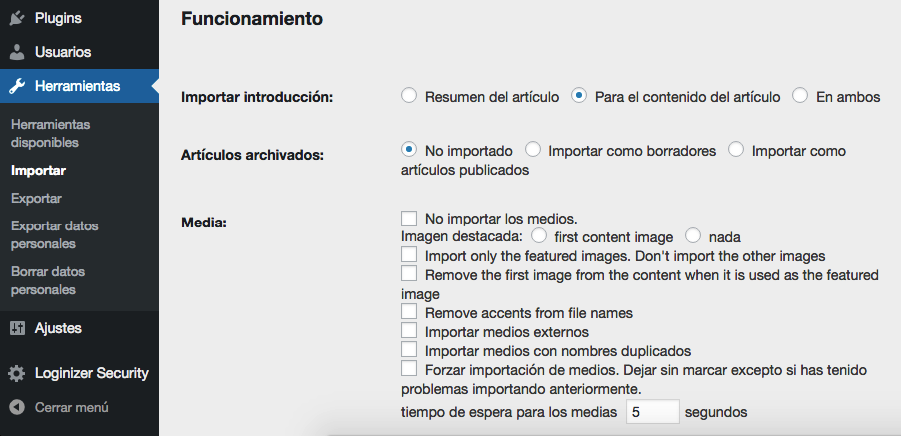
Task: Click the Herramientas wrench icon
Action: point(17,86)
